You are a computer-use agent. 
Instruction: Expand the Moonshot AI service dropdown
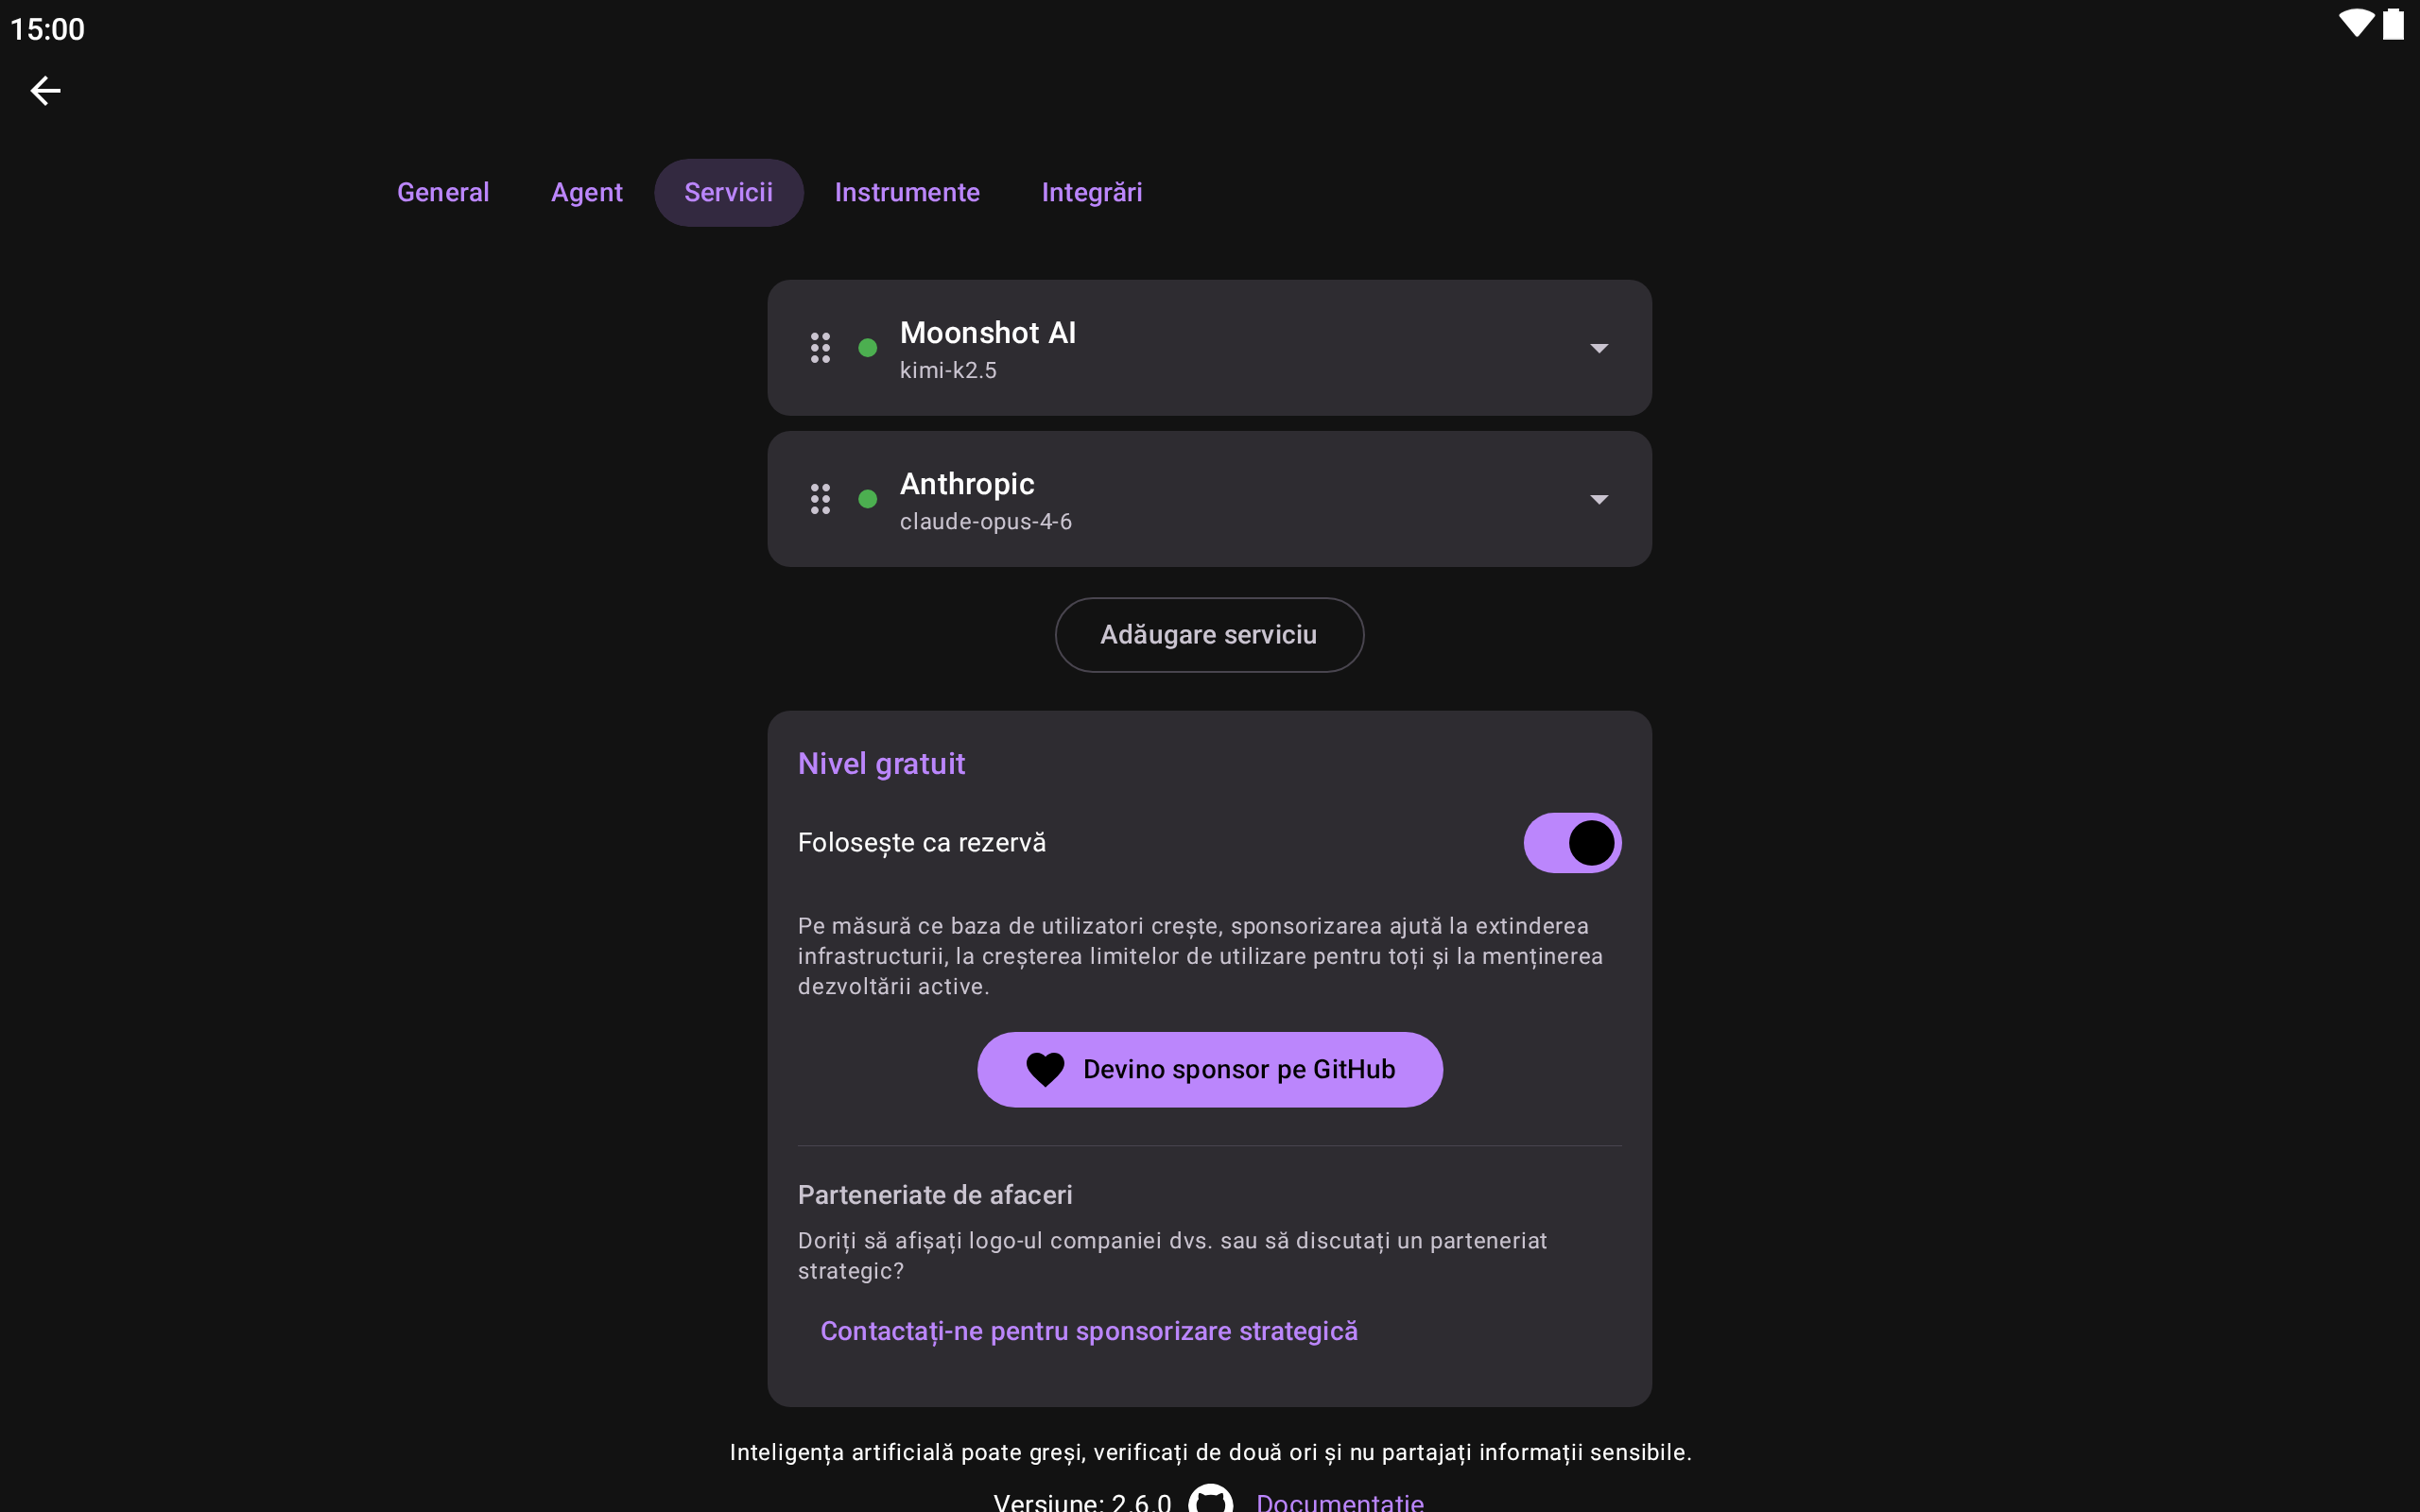1599,348
